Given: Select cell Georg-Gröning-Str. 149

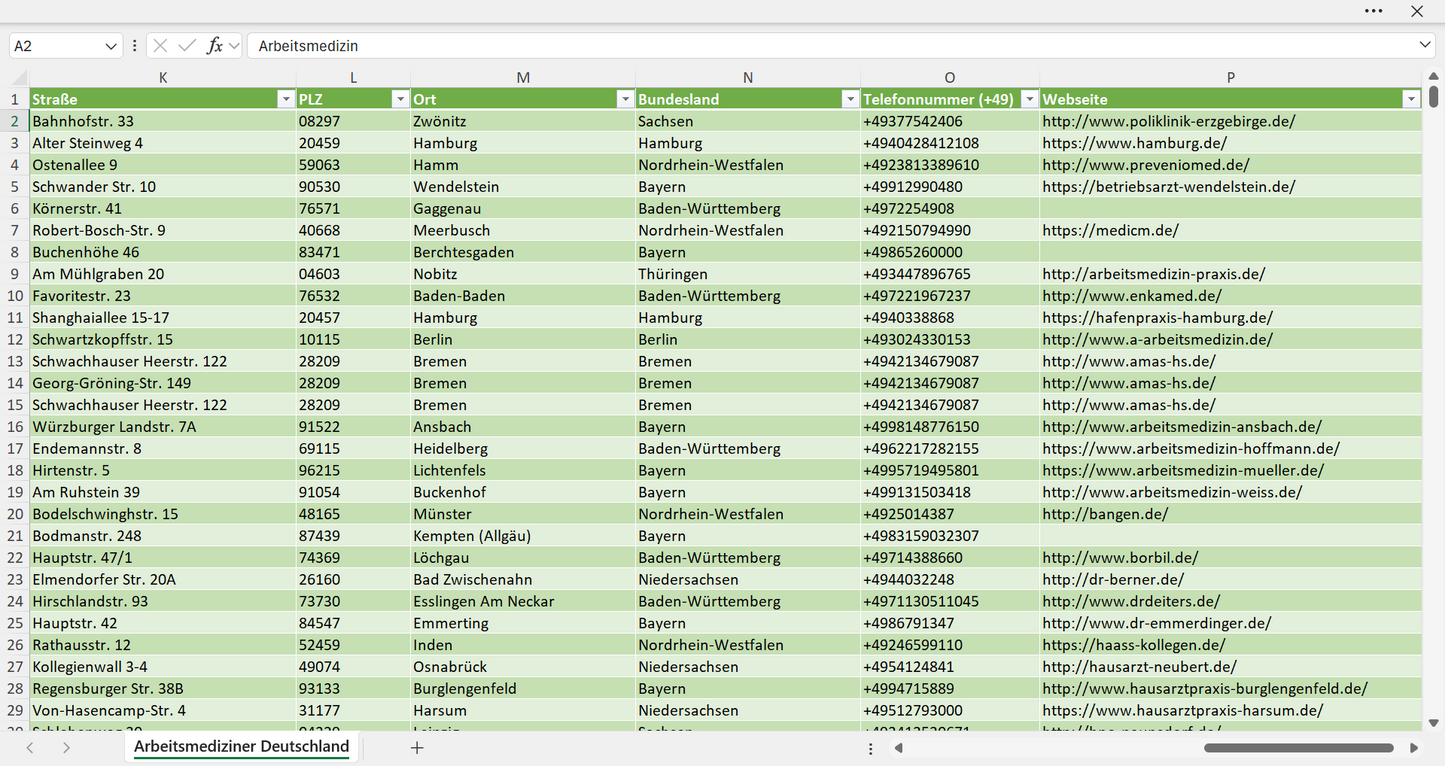Looking at the screenshot, I should click(163, 383).
